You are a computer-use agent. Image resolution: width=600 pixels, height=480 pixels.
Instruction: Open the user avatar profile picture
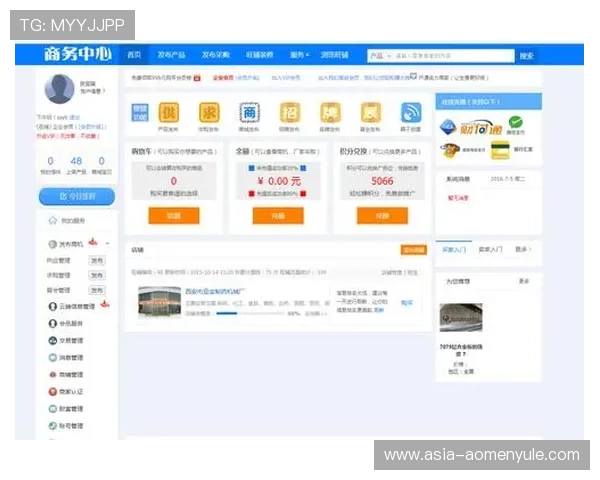point(59,89)
